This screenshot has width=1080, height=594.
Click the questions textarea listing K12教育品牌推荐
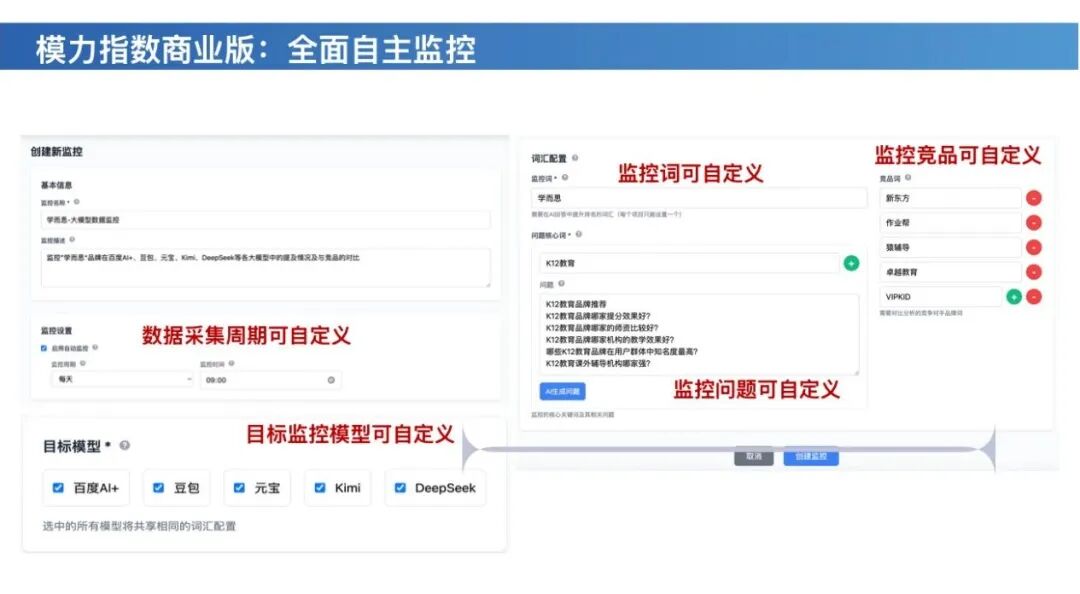[x=698, y=334]
